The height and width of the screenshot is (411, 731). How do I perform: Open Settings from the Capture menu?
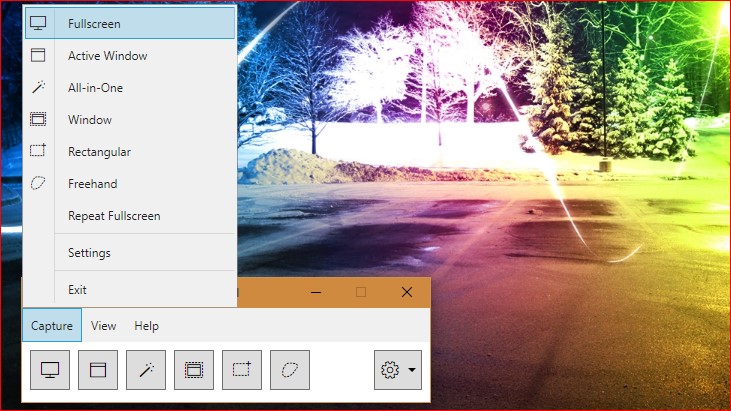[x=130, y=253]
